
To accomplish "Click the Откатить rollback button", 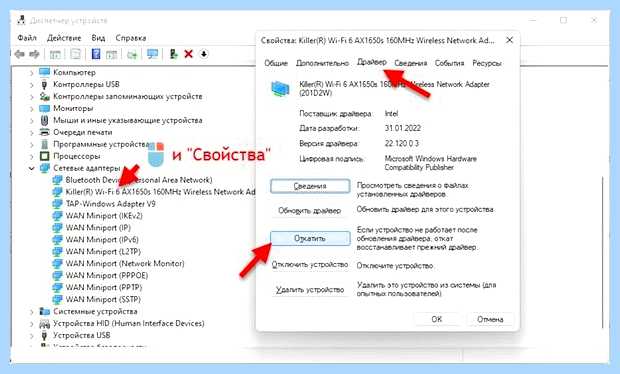I will tap(310, 238).
